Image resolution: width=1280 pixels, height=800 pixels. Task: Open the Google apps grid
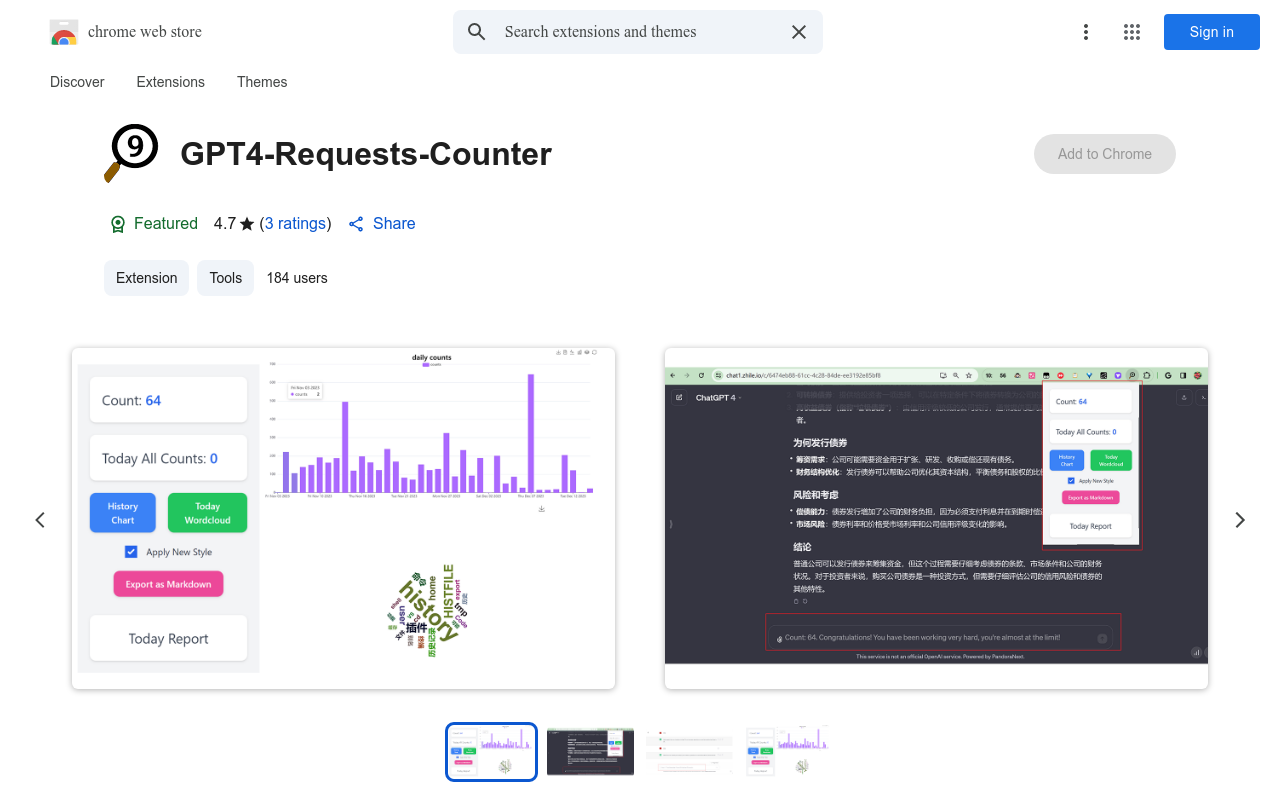[1132, 32]
